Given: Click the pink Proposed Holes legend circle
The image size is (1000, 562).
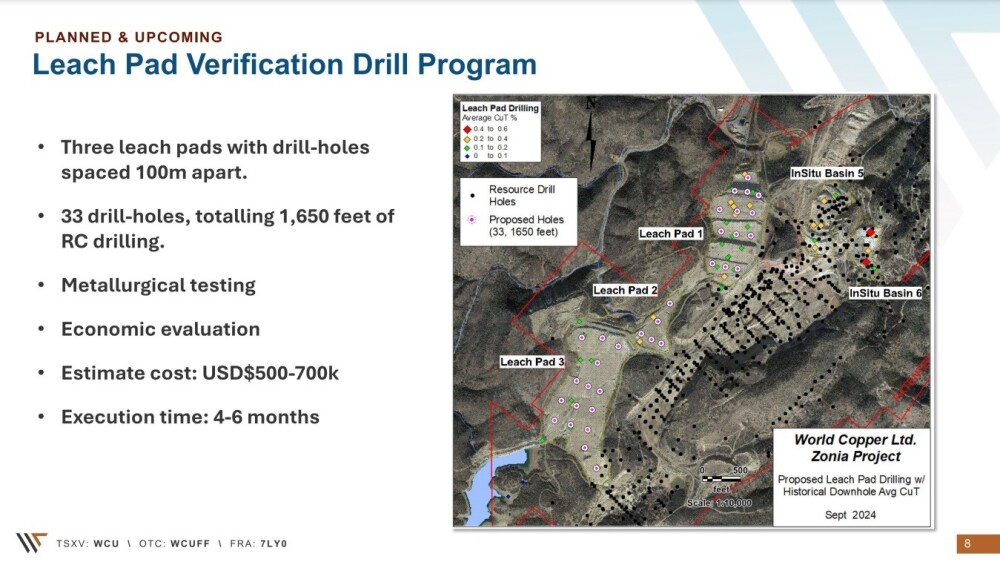Looking at the screenshot, I should coord(470,220).
